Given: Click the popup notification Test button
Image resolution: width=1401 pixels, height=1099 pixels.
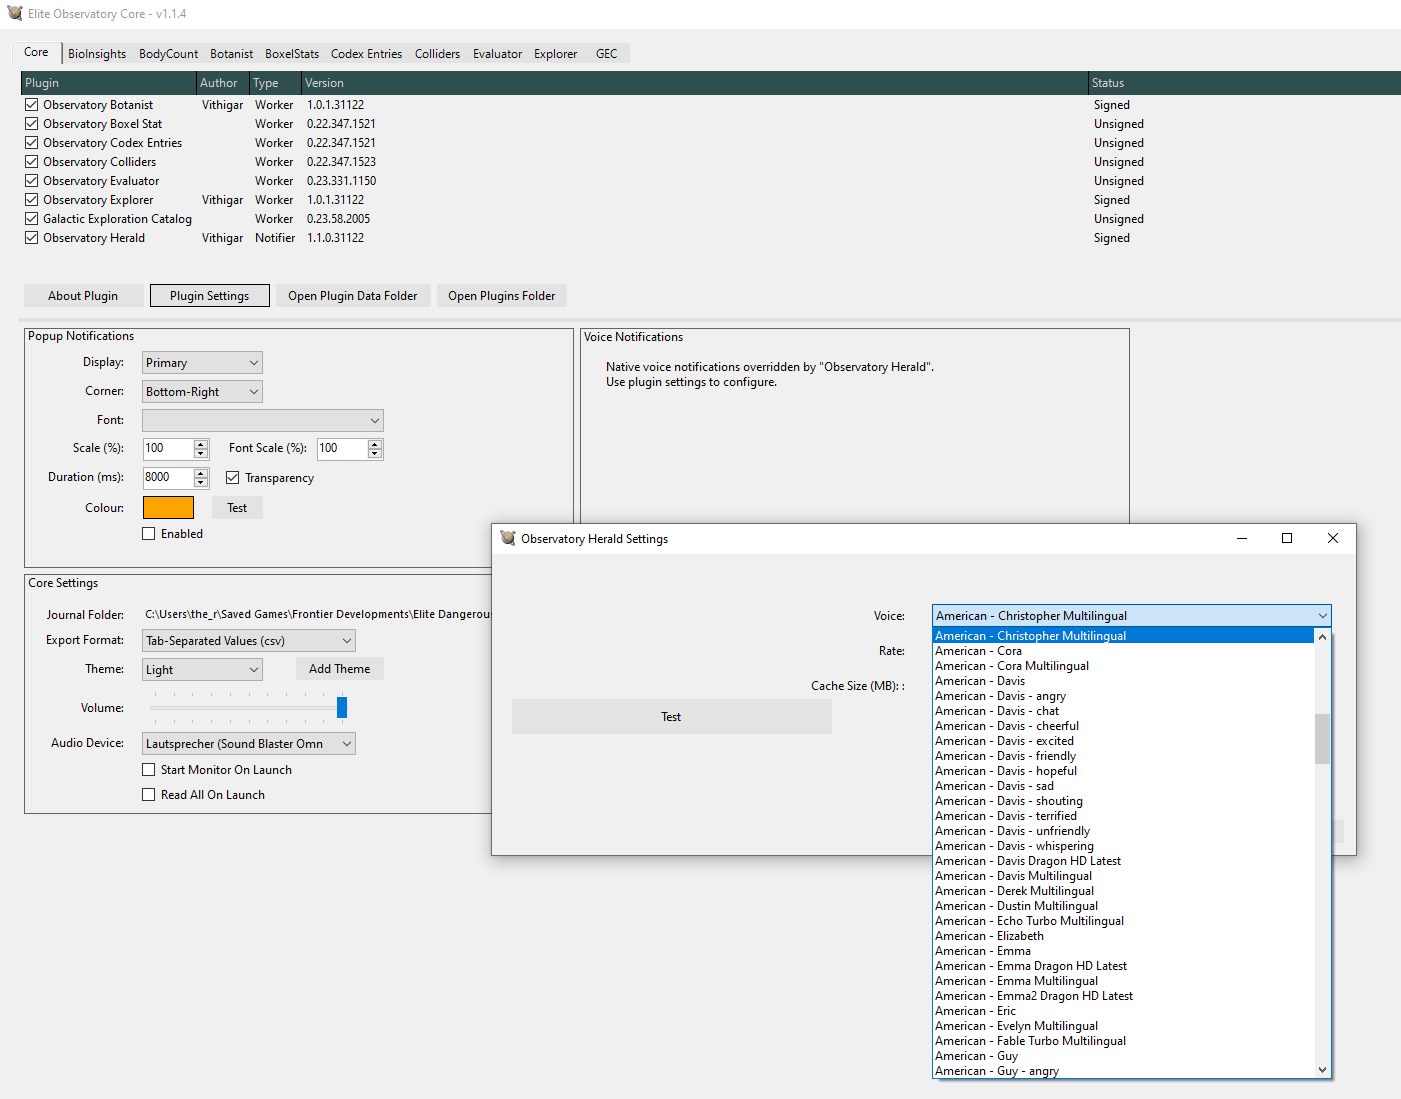Looking at the screenshot, I should point(237,508).
